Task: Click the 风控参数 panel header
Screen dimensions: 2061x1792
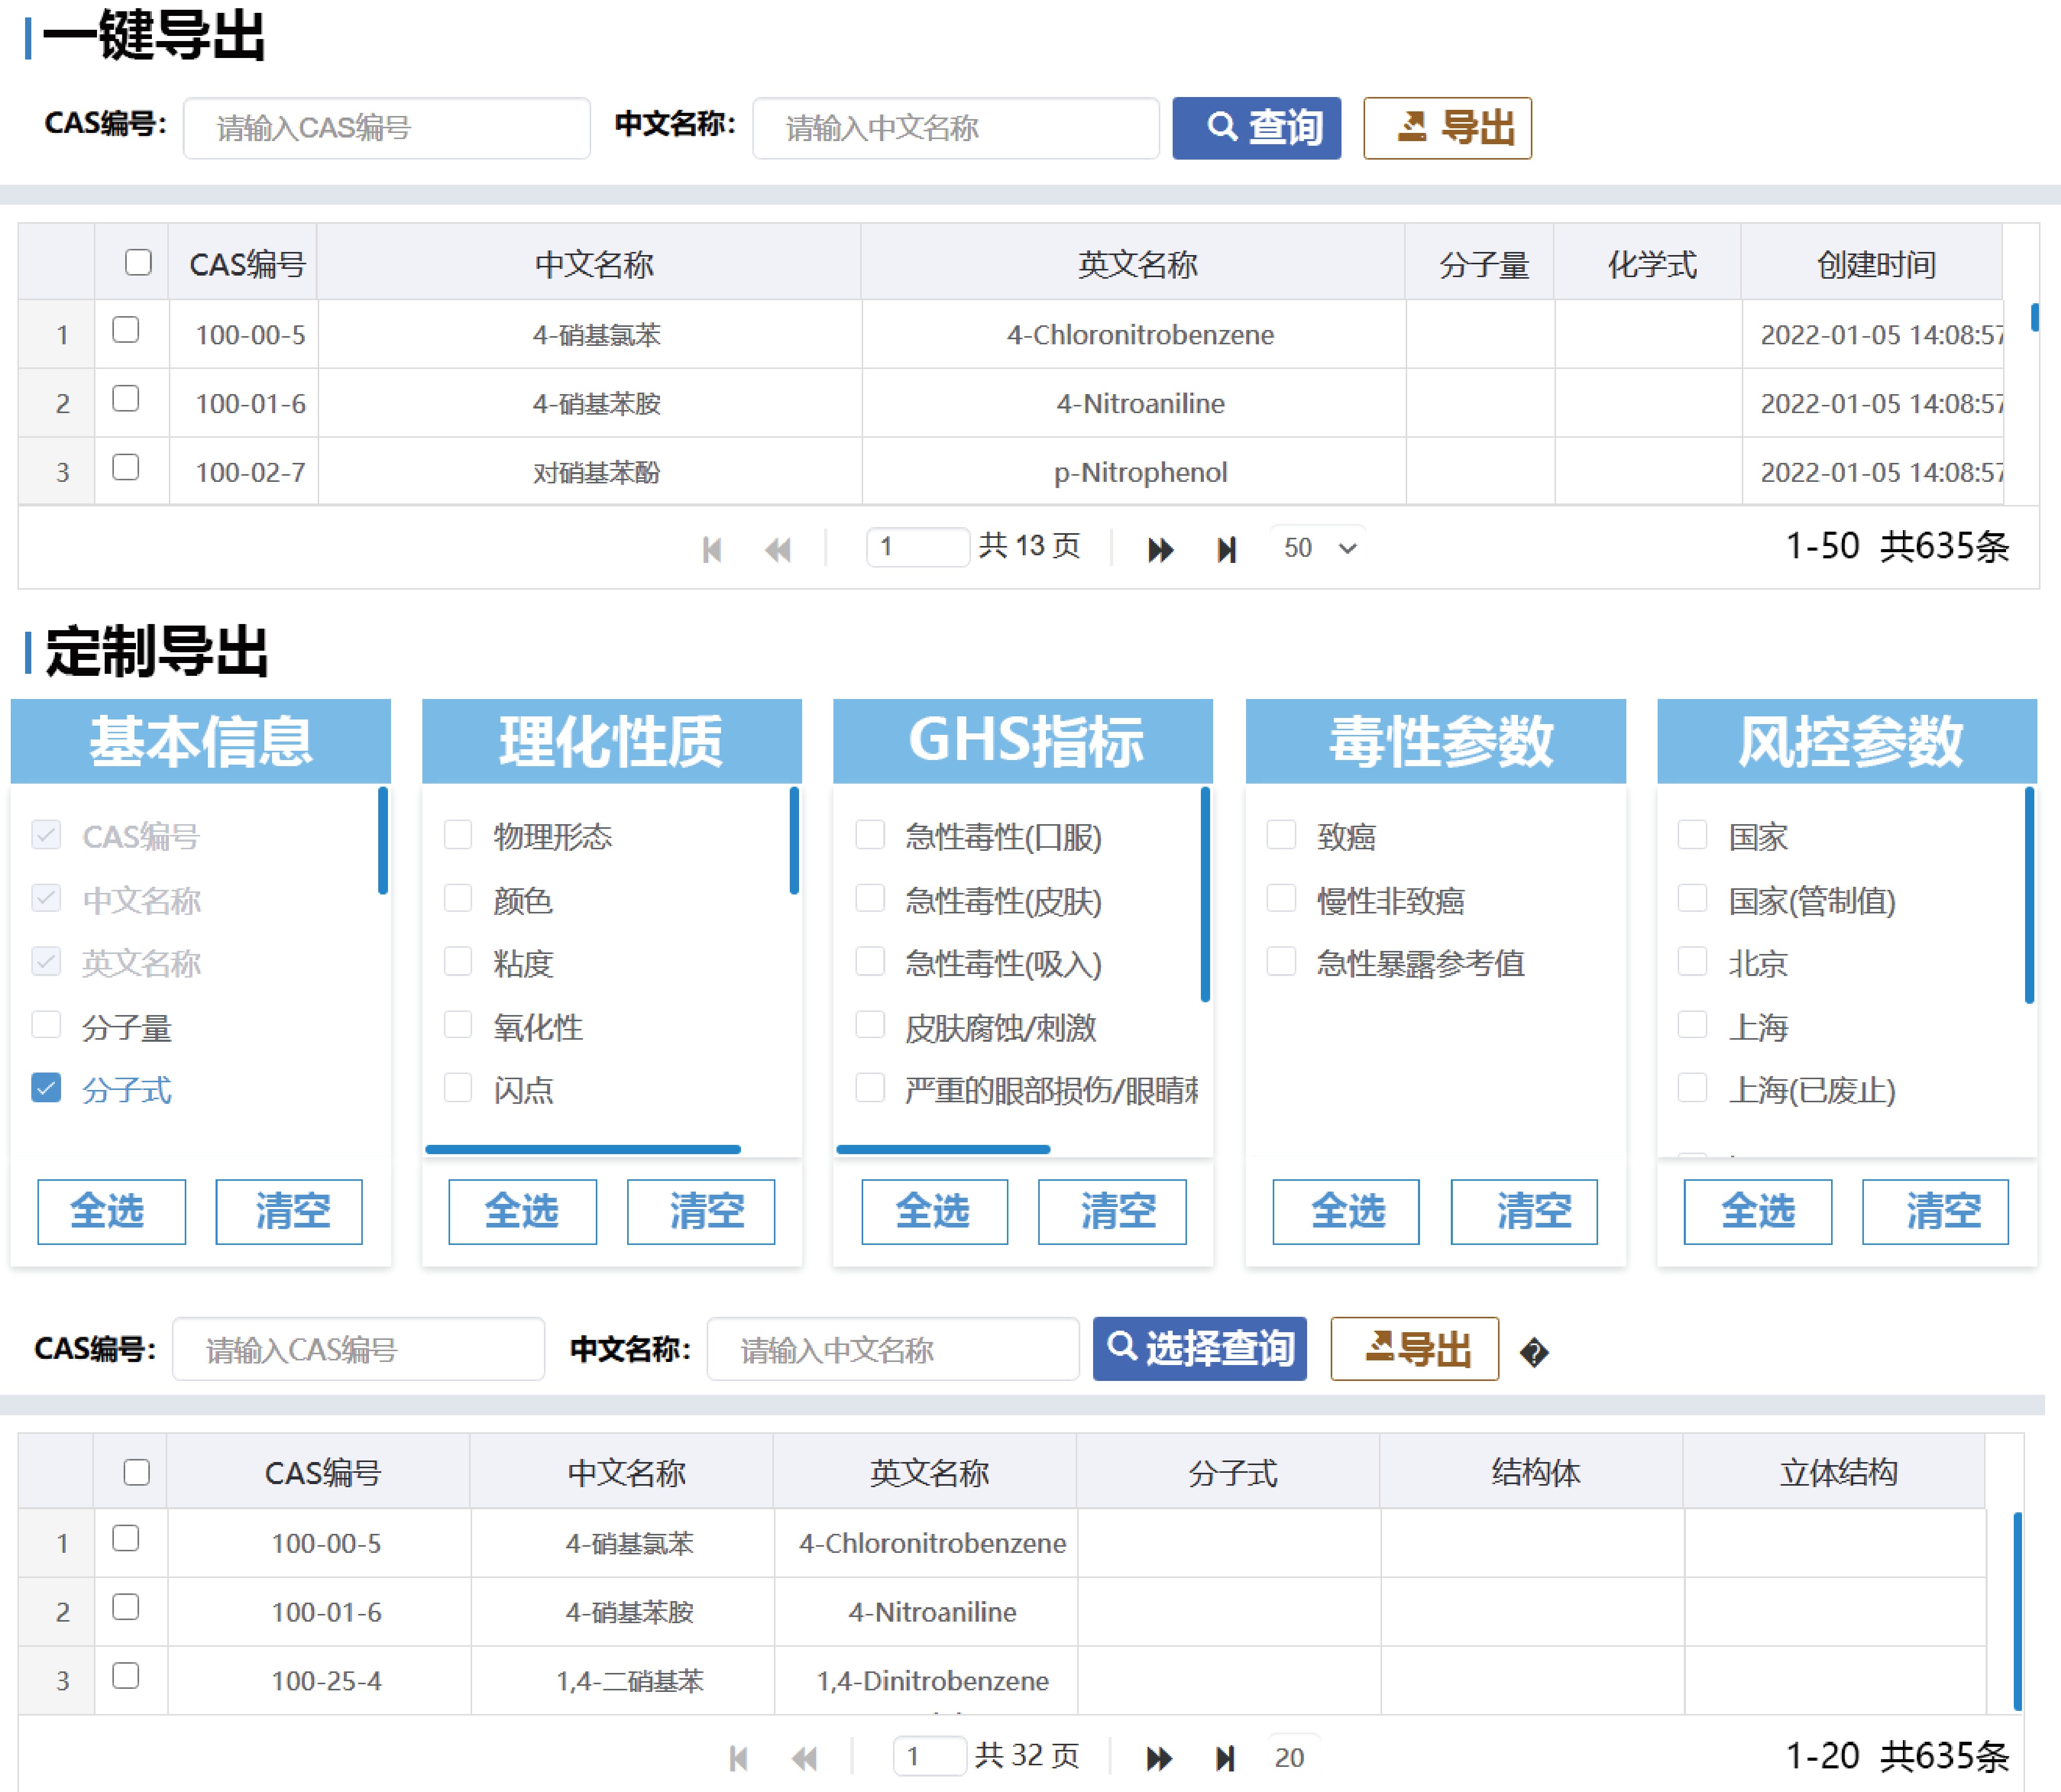Action: [x=1846, y=741]
